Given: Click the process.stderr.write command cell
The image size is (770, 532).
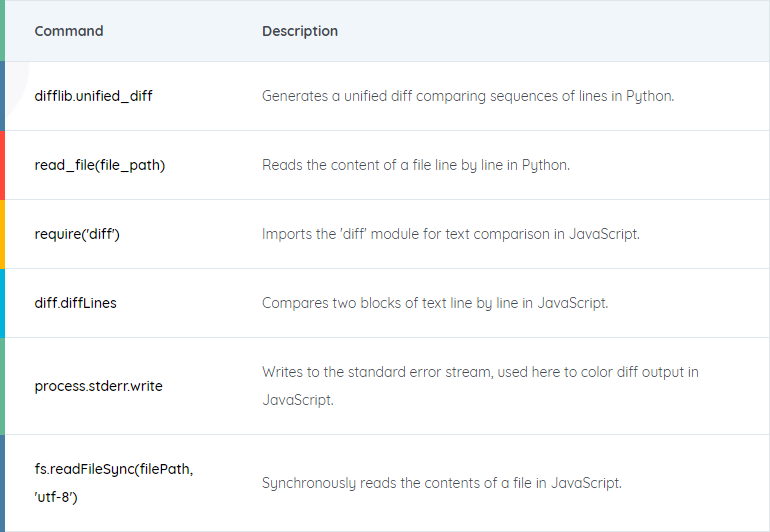Looking at the screenshot, I should pyautogui.click(x=98, y=386).
